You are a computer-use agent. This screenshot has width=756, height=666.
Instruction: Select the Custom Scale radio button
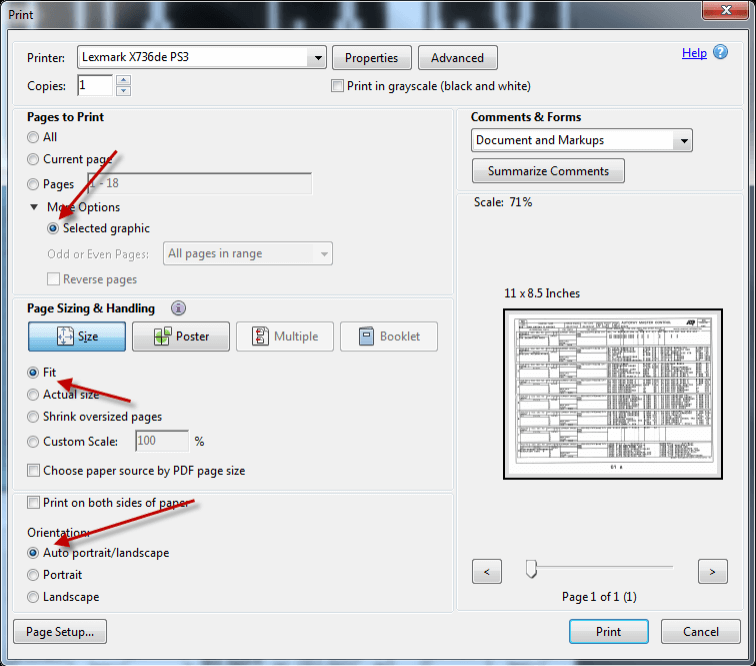pyautogui.click(x=33, y=442)
